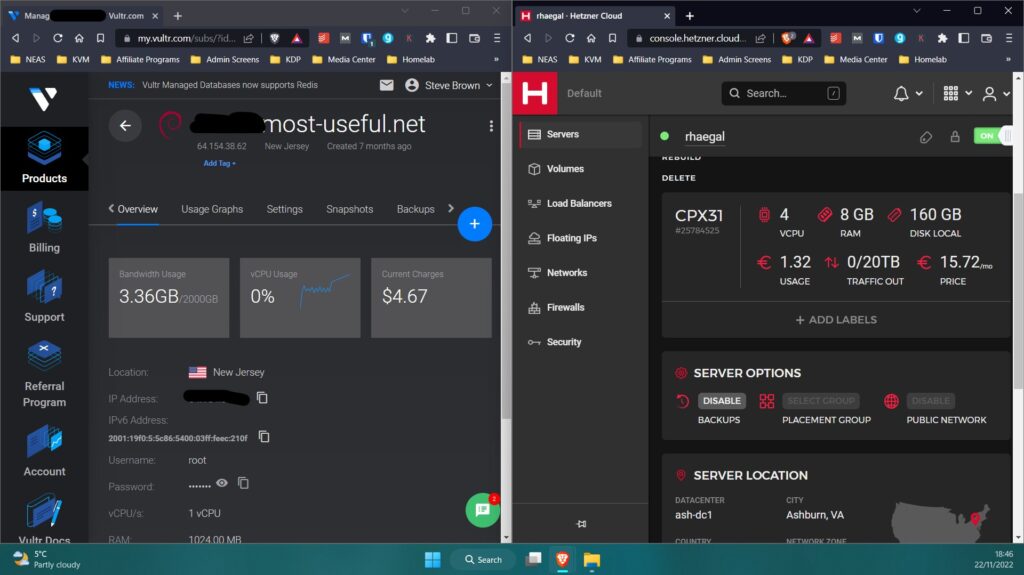The image size is (1024, 575).
Task: Open the Vultr server three-dot menu
Action: point(491,126)
